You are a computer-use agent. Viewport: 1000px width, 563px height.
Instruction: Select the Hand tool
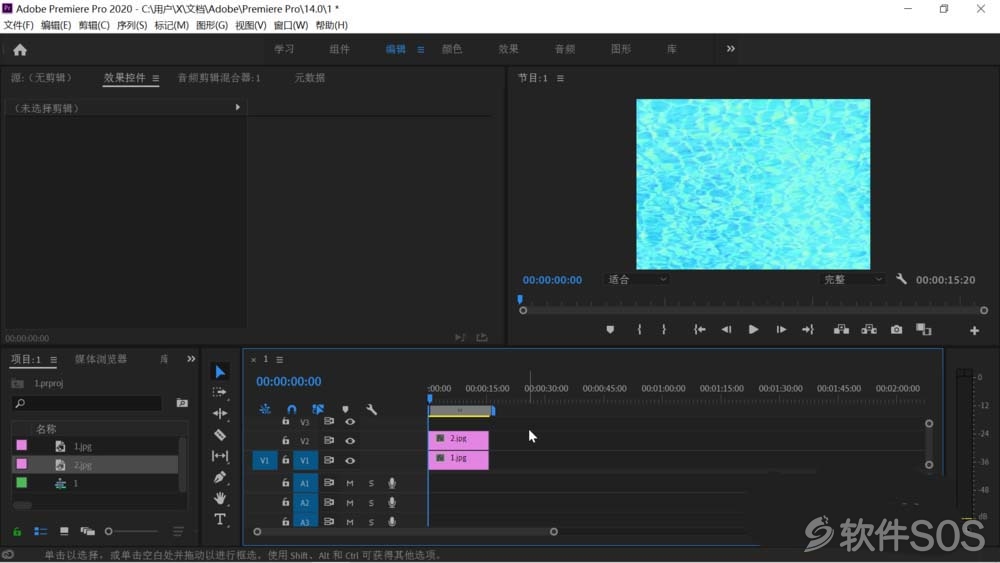pyautogui.click(x=220, y=498)
